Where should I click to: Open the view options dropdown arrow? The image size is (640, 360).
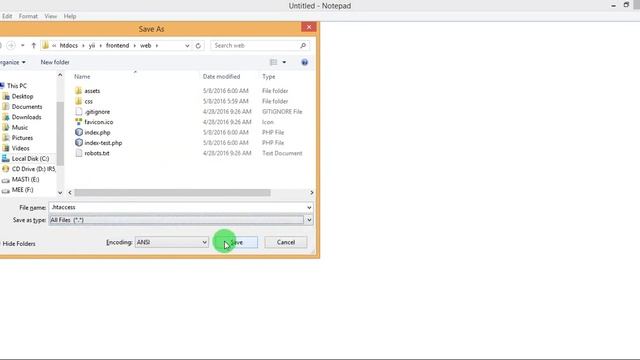tap(284, 62)
